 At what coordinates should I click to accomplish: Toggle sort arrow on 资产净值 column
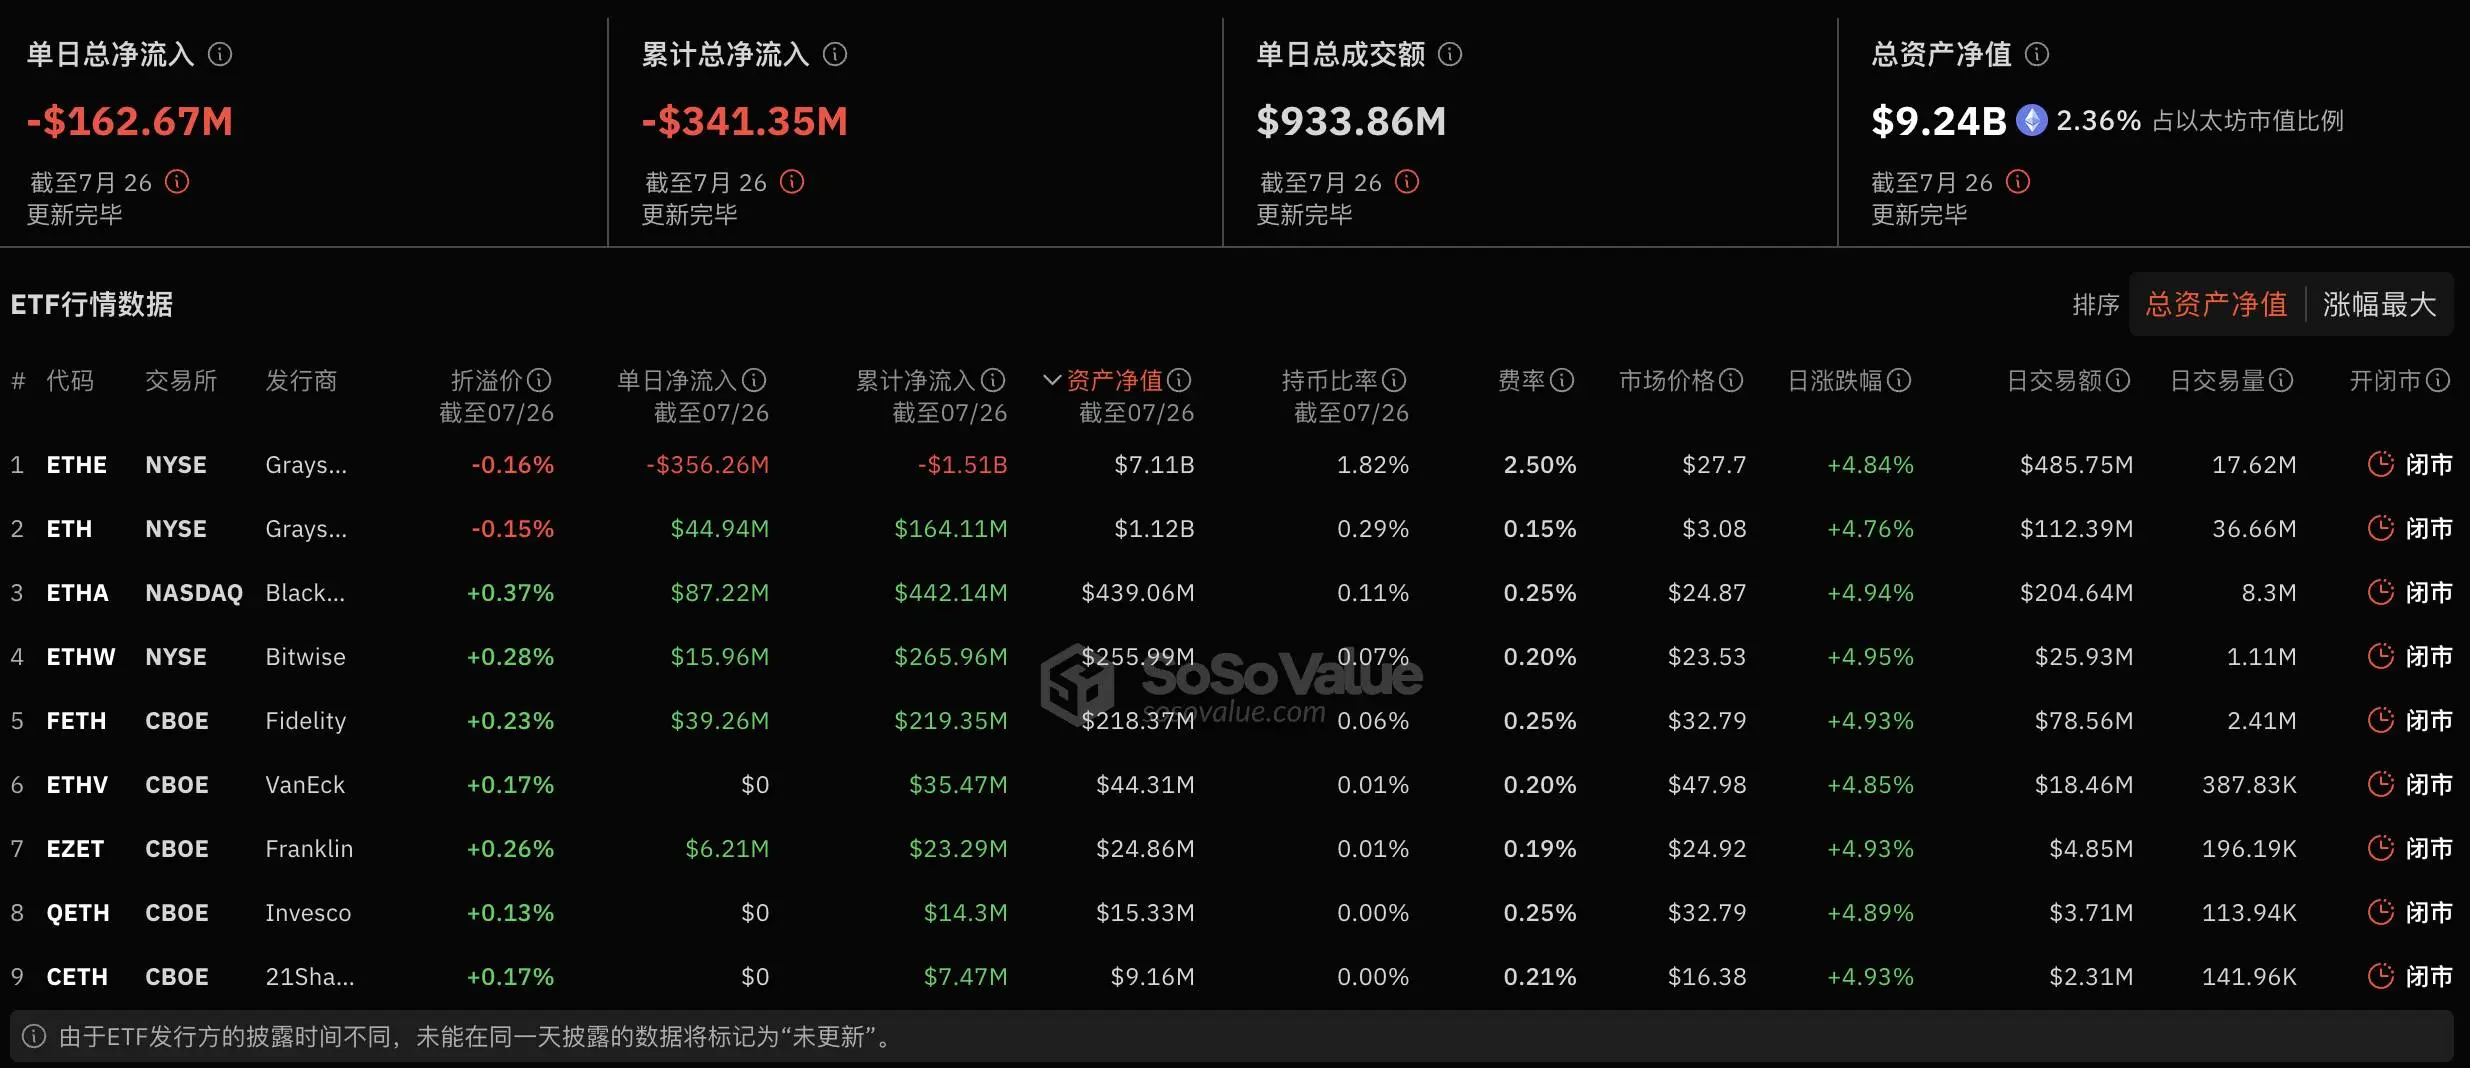point(1051,380)
